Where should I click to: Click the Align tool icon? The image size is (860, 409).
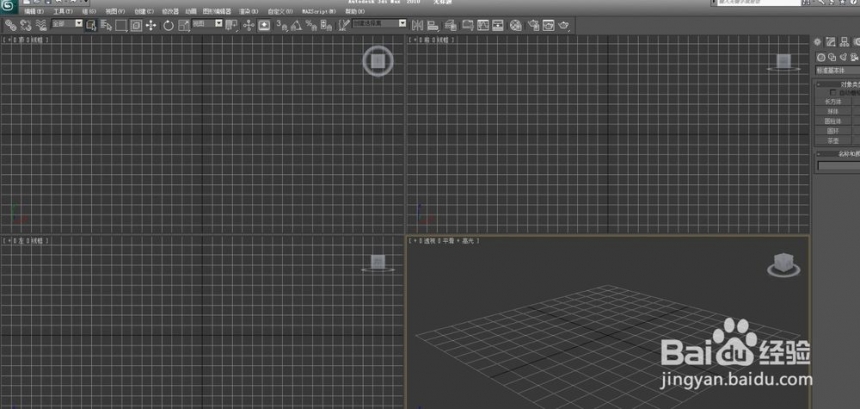(433, 25)
